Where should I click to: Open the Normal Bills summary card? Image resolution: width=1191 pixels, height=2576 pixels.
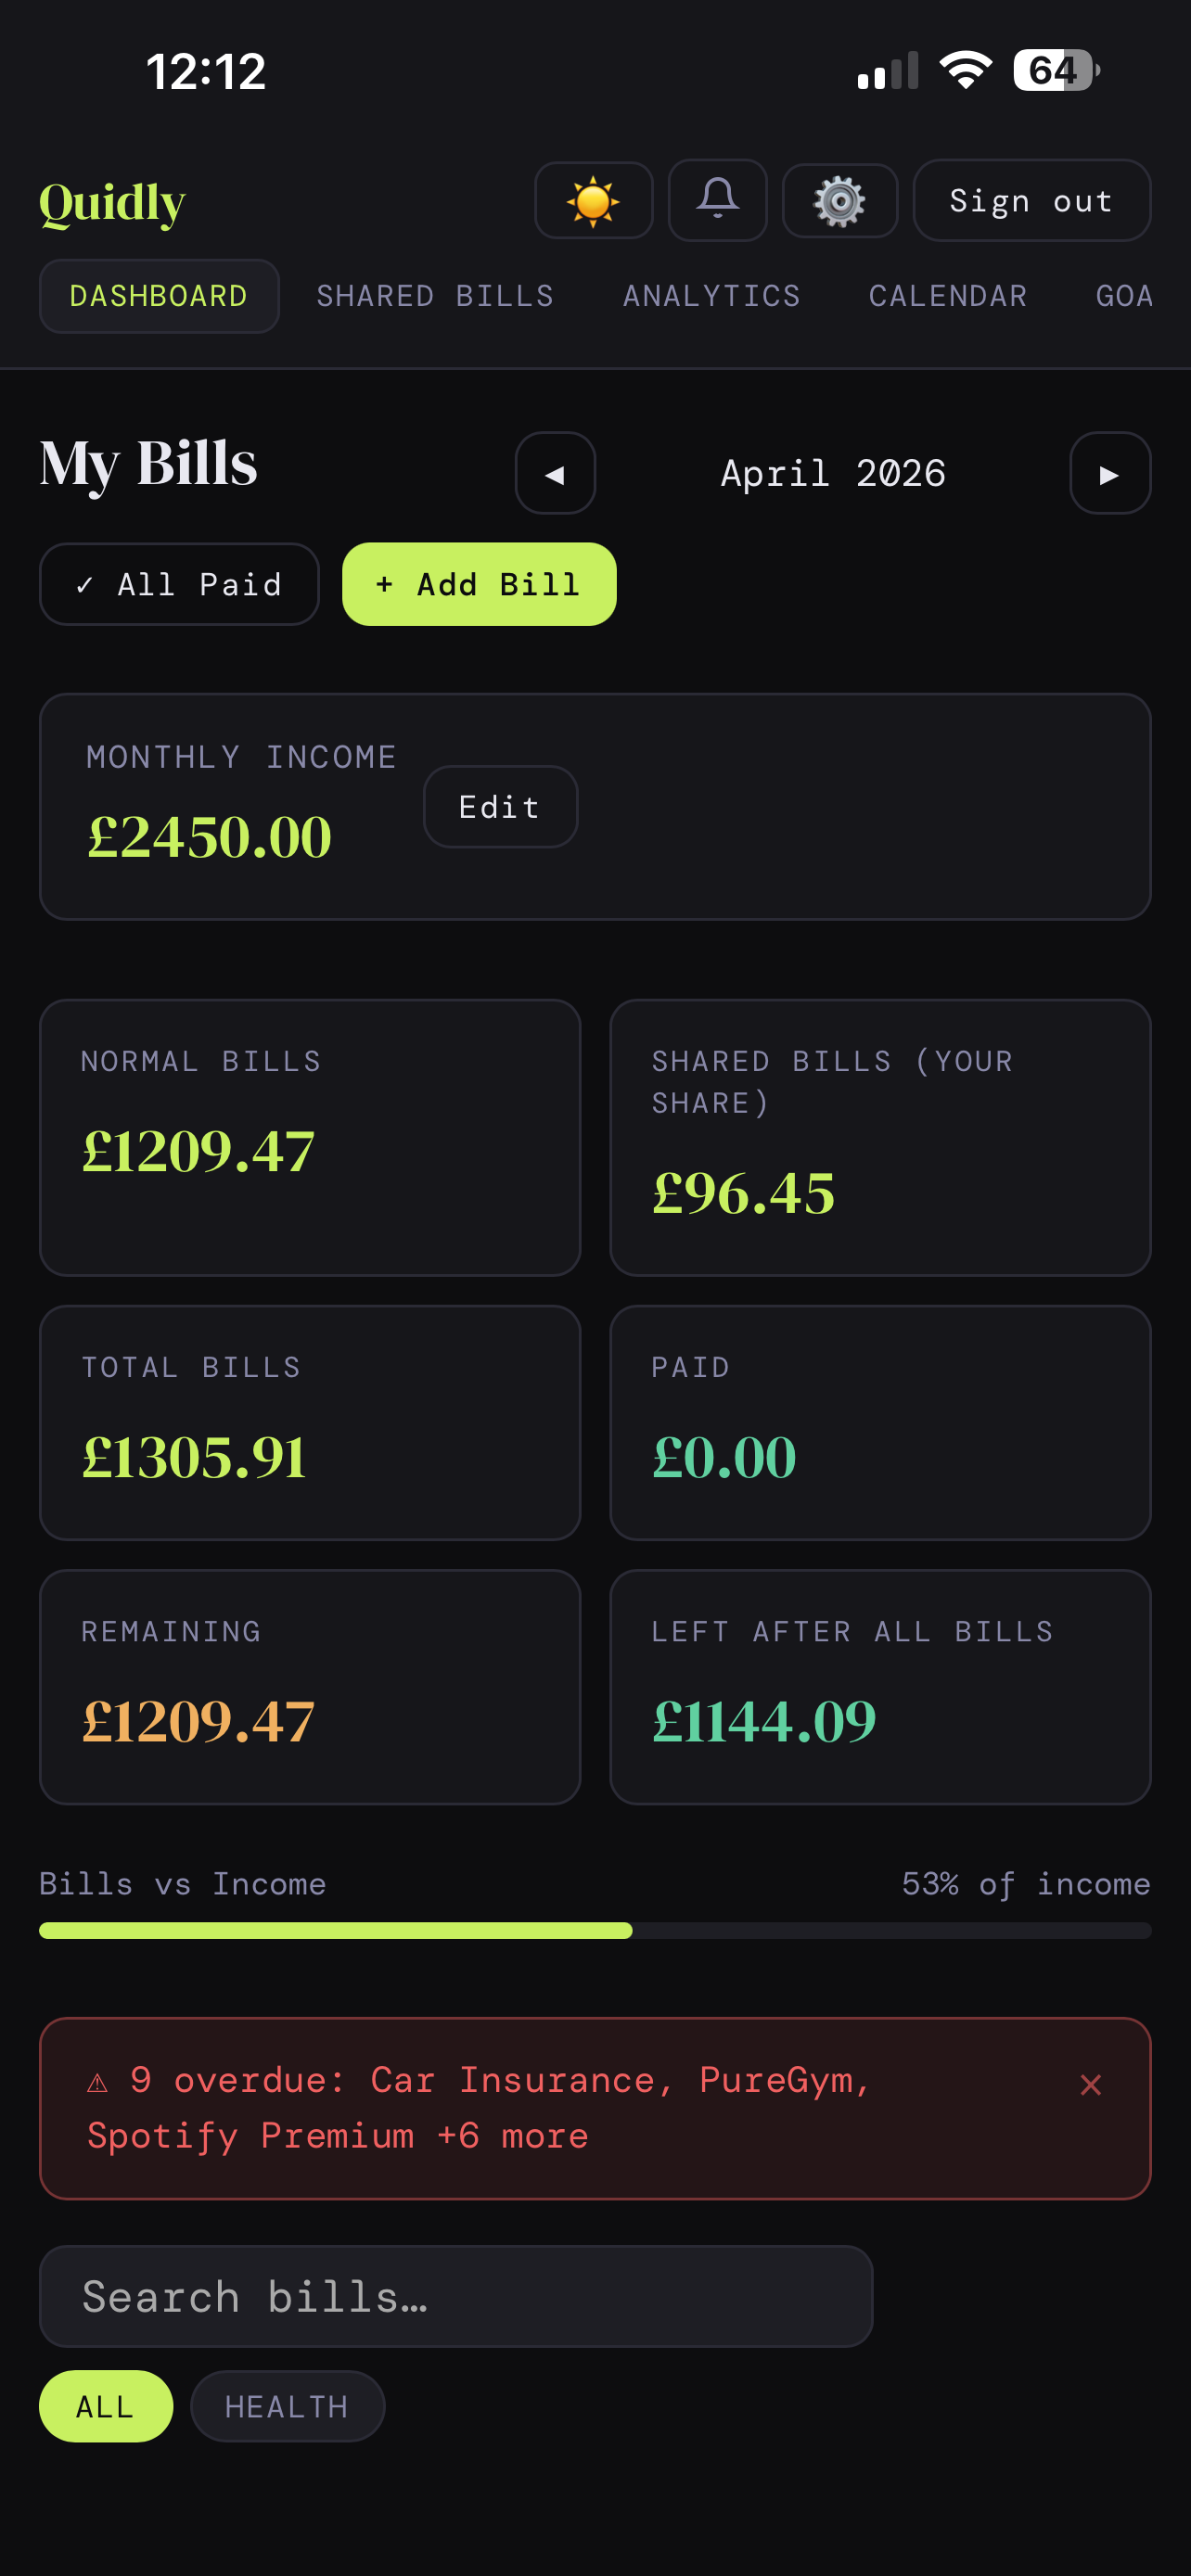[310, 1137]
